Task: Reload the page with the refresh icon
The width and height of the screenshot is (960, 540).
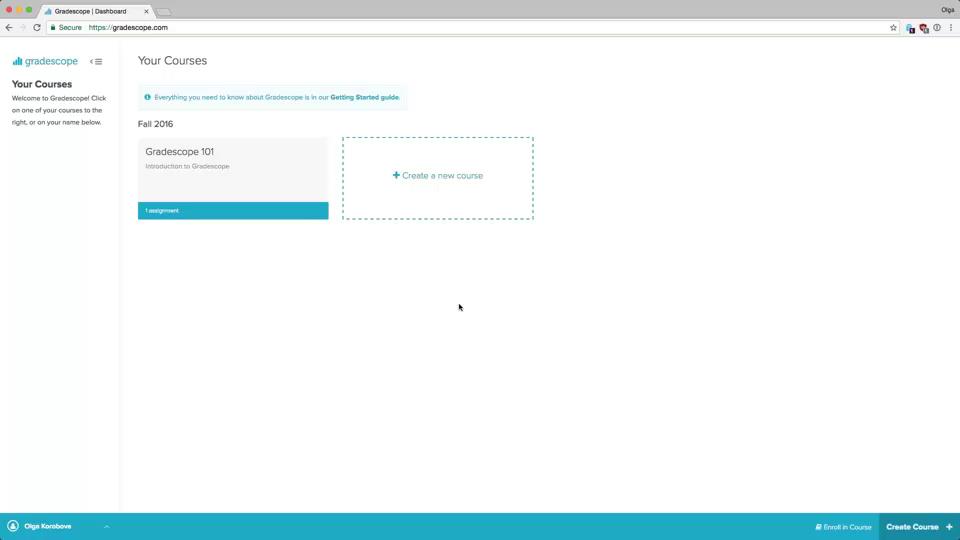Action: [x=37, y=28]
